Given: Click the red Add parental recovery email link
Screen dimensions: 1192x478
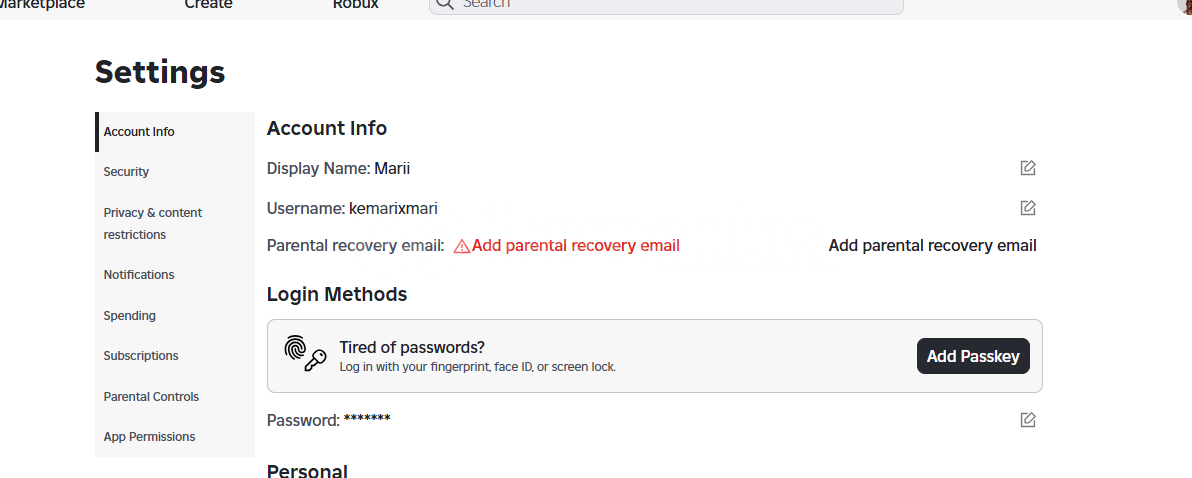Looking at the screenshot, I should coord(575,245).
